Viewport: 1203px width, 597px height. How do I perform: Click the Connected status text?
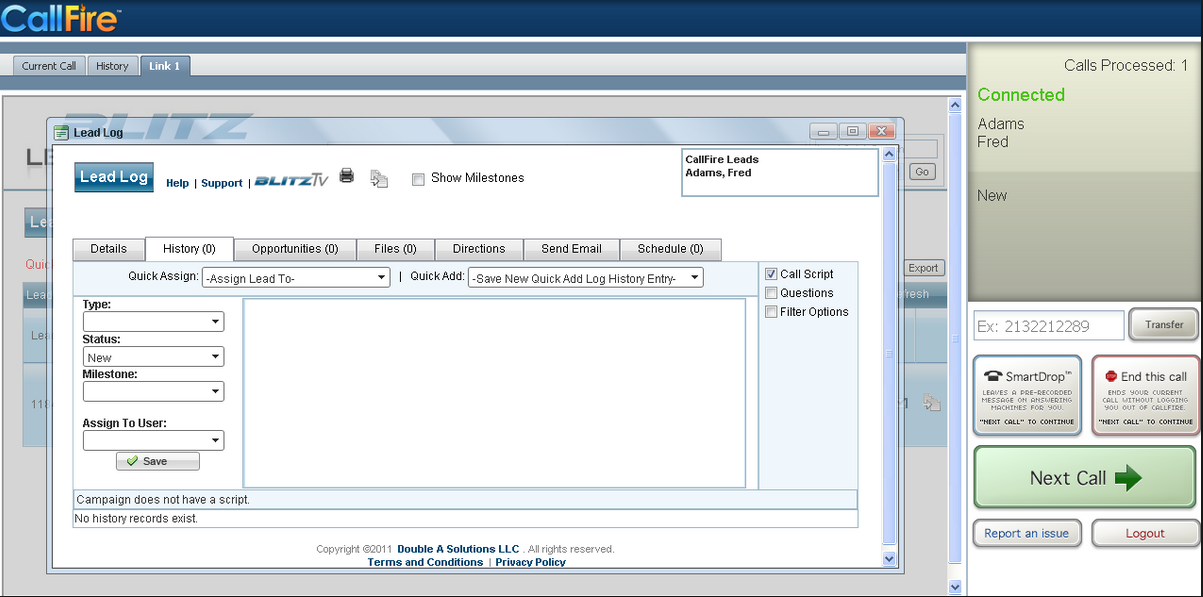click(1021, 95)
